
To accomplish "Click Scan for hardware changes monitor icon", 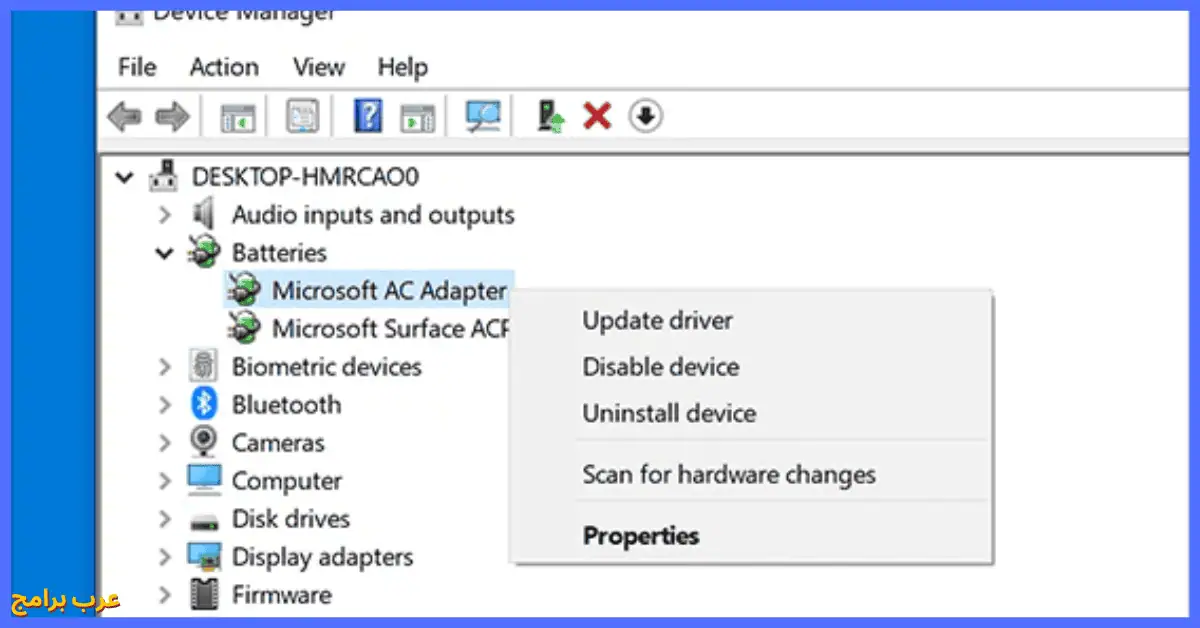I will click(483, 117).
